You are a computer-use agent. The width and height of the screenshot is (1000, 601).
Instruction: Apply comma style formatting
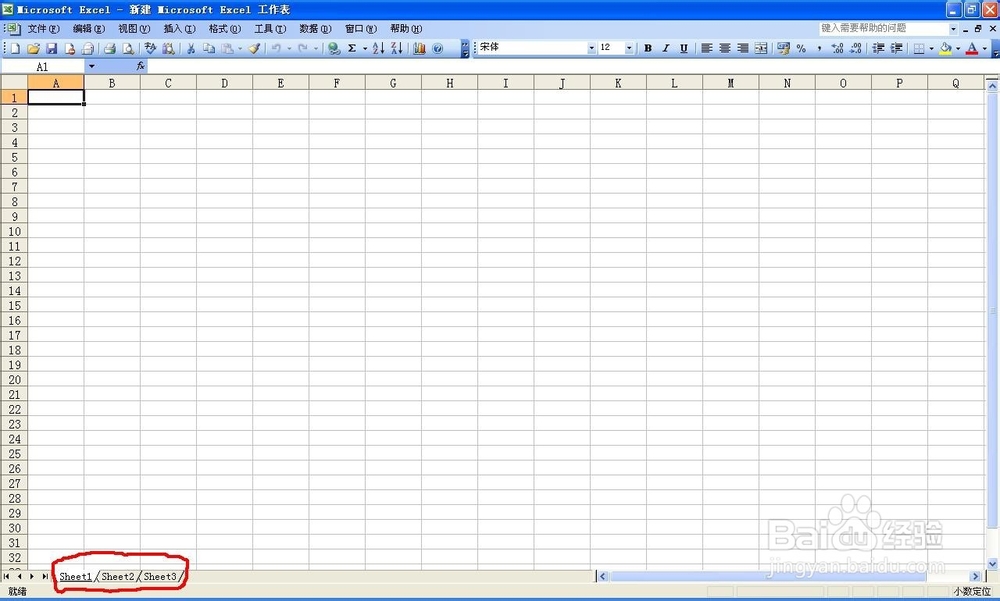(x=819, y=48)
